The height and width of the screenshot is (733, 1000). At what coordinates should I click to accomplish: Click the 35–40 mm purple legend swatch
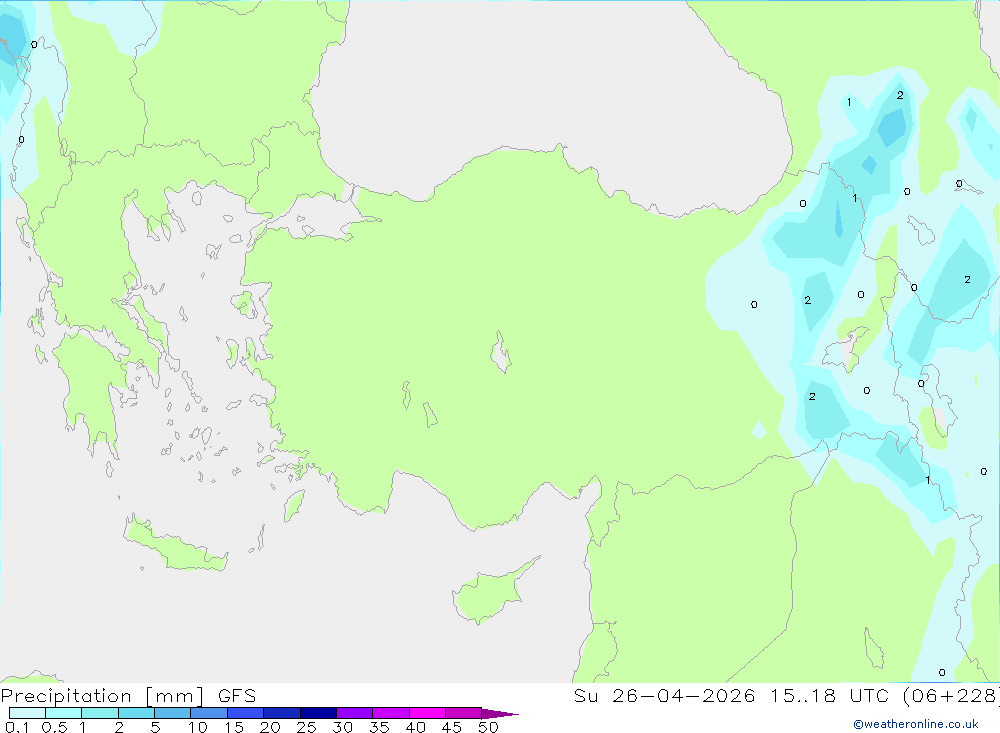390,713
